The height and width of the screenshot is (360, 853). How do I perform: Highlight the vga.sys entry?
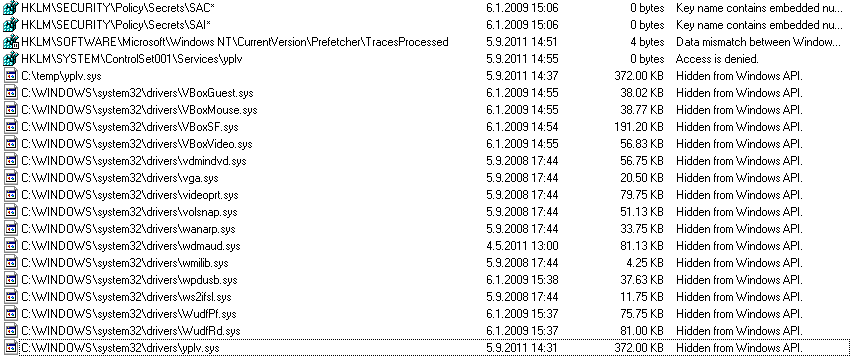click(x=426, y=178)
